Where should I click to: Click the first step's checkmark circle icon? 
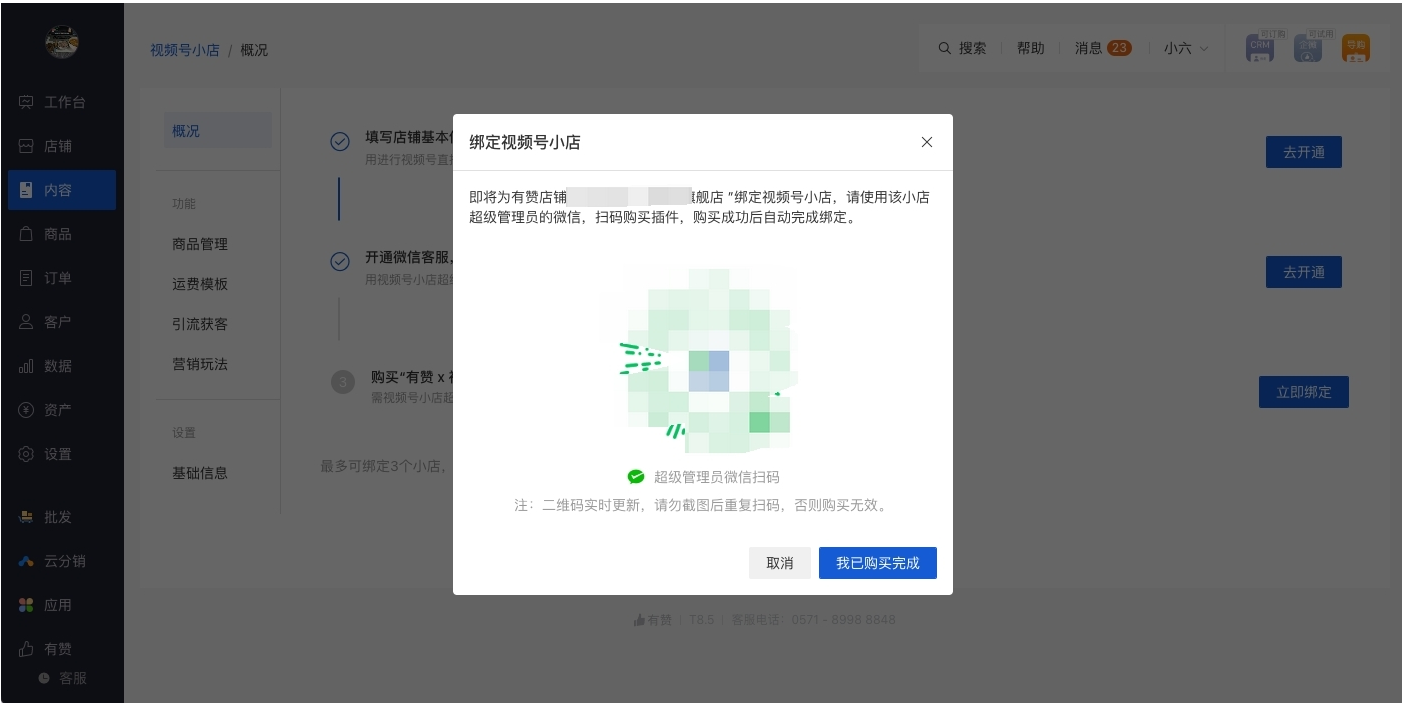(340, 142)
